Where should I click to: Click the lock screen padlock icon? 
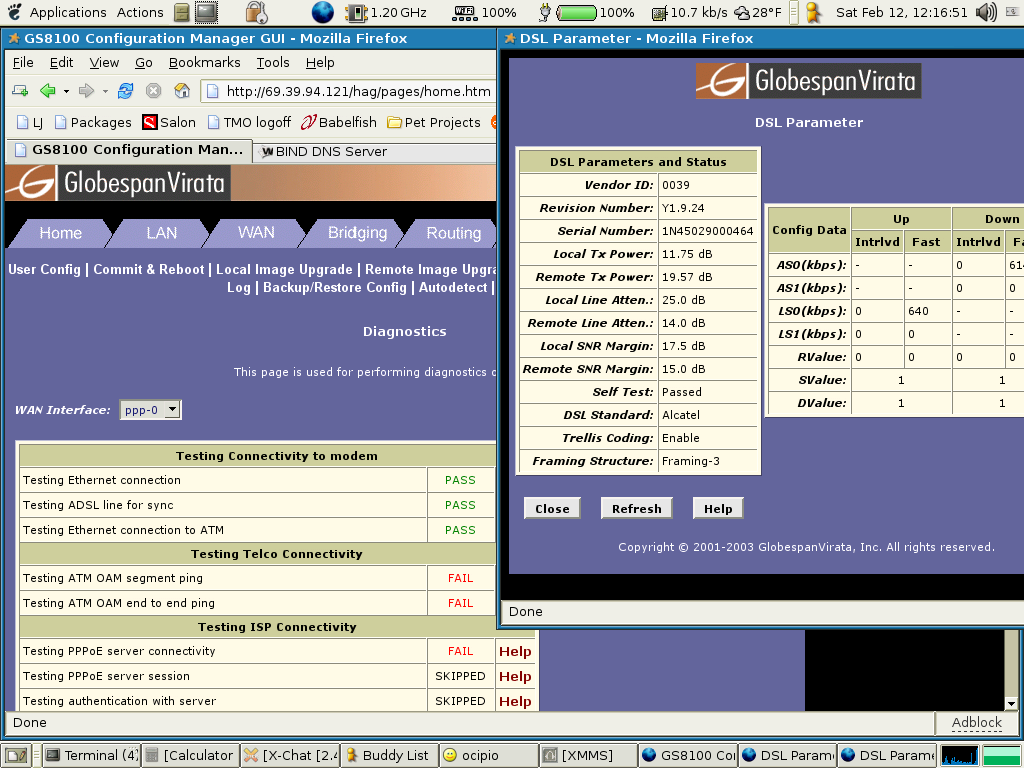pyautogui.click(x=256, y=13)
